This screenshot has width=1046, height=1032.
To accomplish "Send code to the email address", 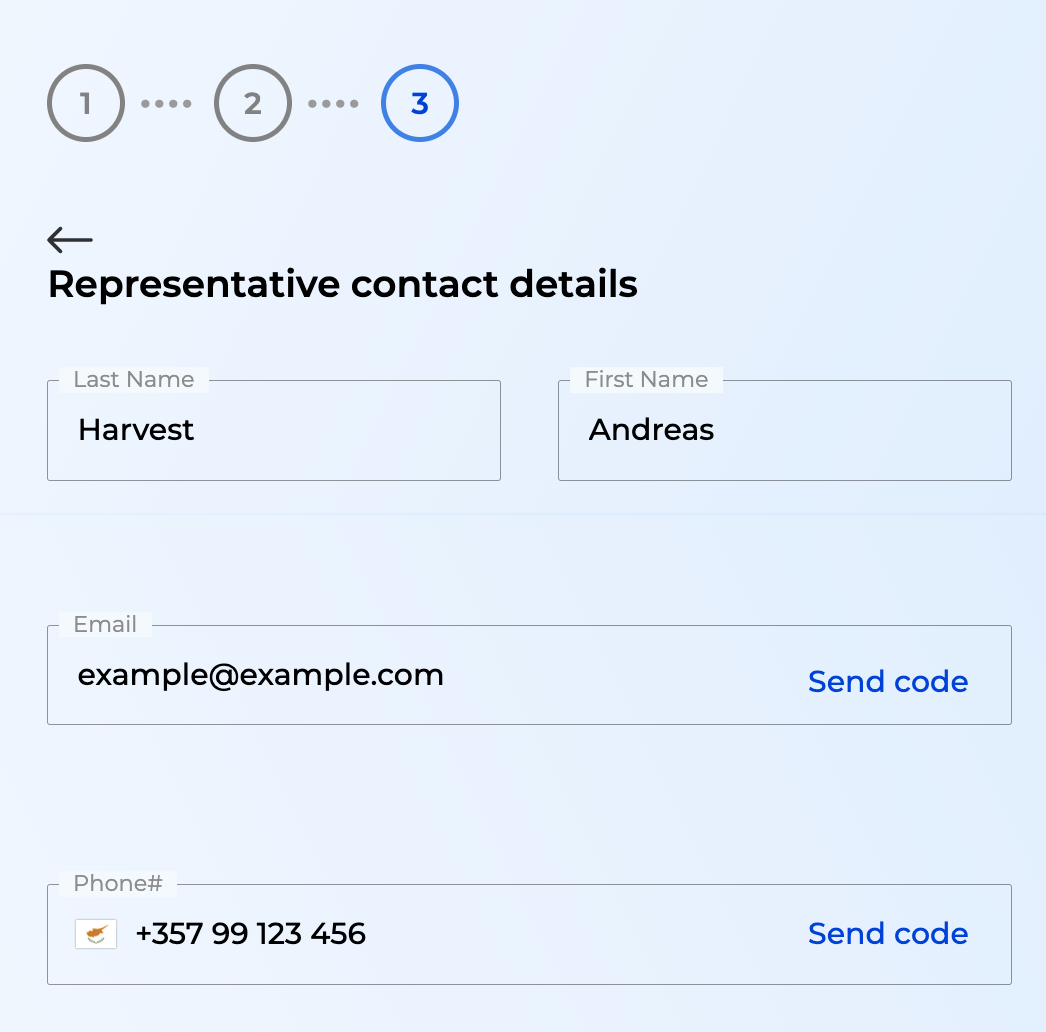I will click(x=888, y=681).
